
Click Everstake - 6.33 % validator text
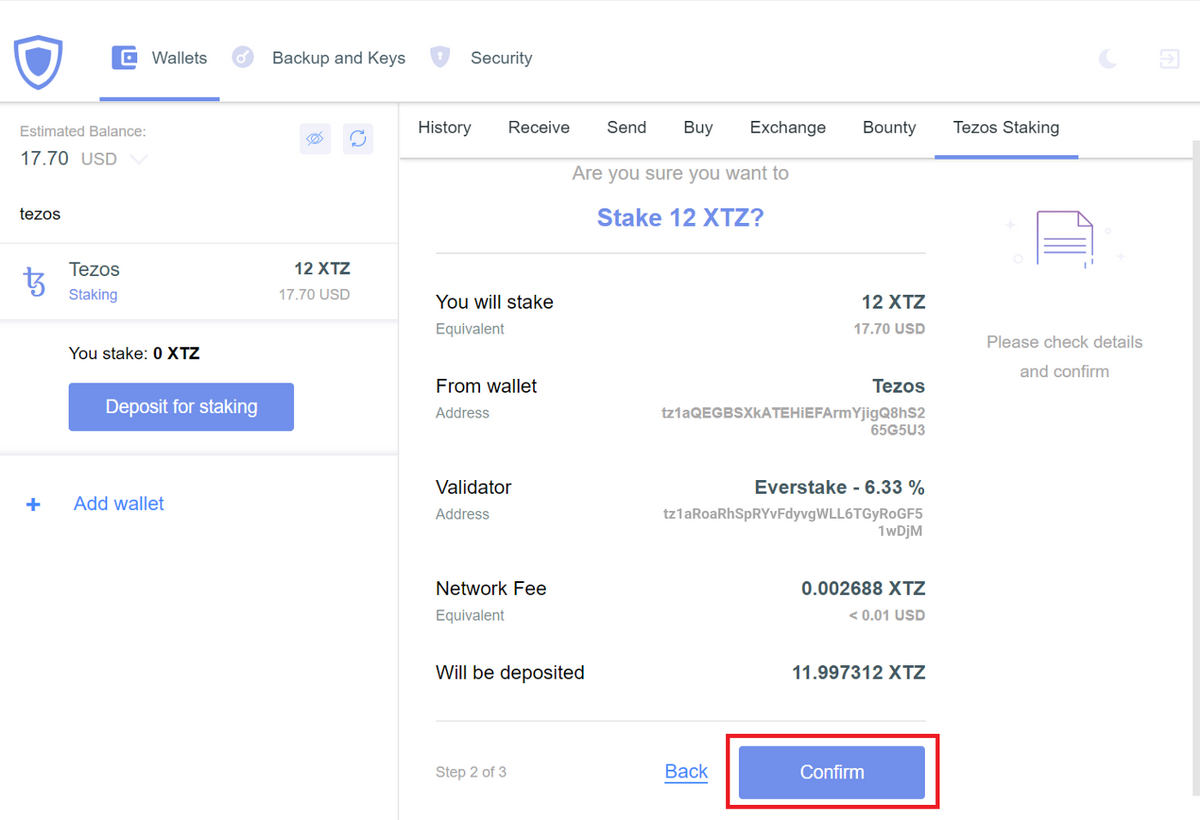click(839, 488)
